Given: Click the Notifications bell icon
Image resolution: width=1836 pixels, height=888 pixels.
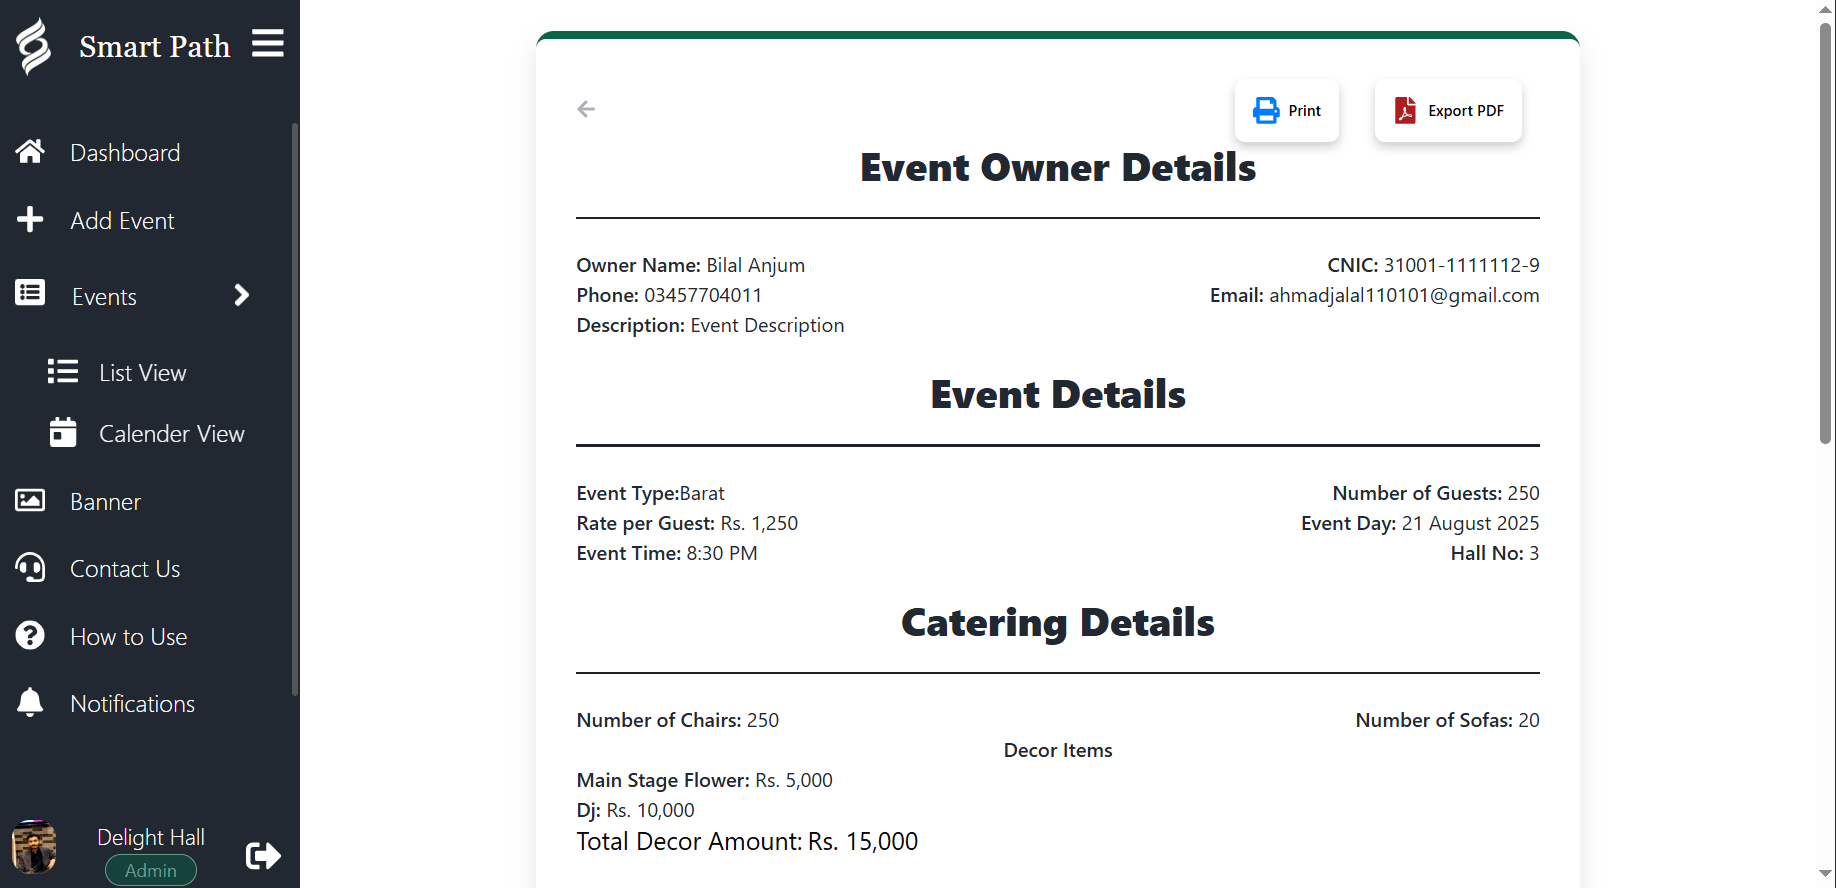Looking at the screenshot, I should tap(30, 703).
